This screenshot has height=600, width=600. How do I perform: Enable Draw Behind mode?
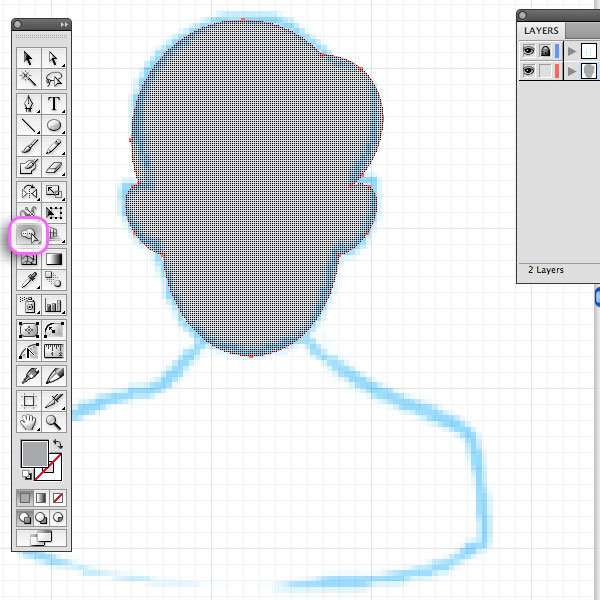(41, 518)
